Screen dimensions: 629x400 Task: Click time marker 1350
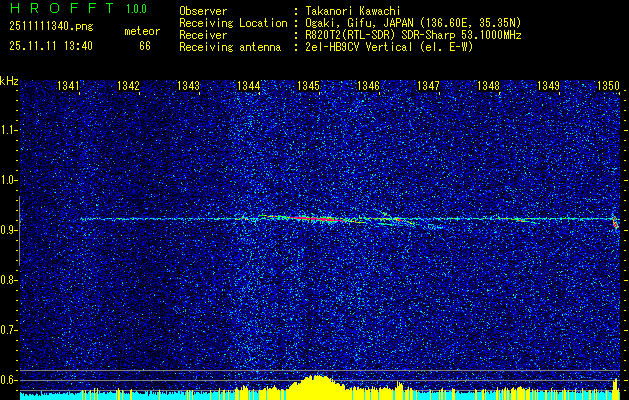click(x=609, y=85)
